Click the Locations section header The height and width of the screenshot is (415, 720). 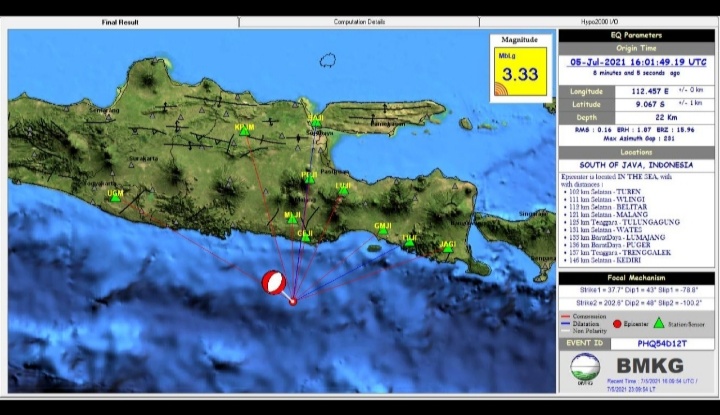pyautogui.click(x=636, y=152)
